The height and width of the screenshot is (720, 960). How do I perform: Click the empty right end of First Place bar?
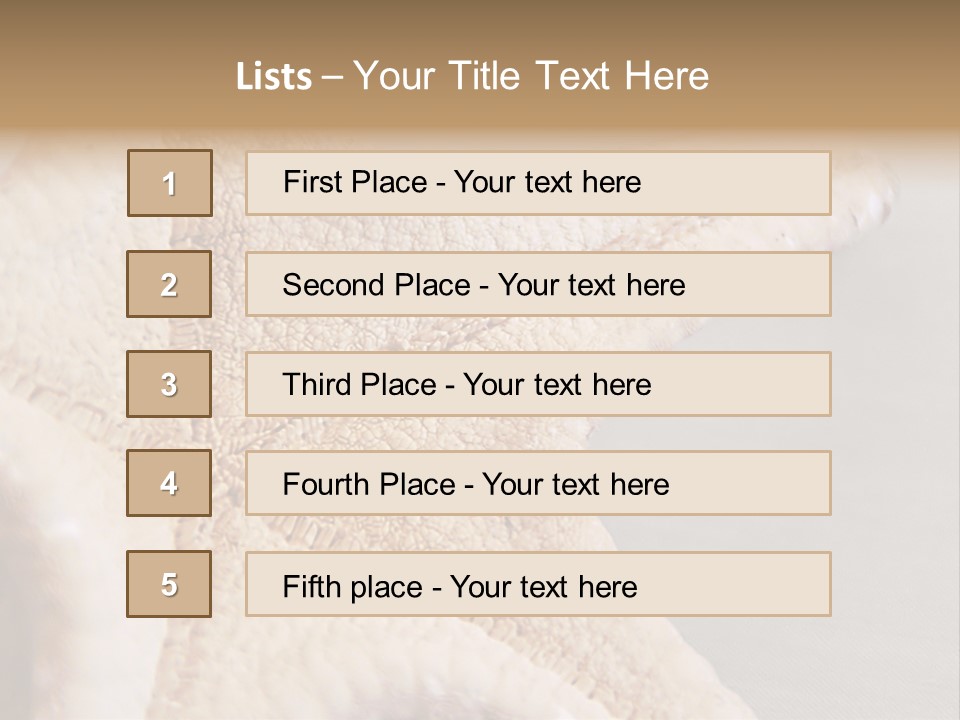point(760,183)
